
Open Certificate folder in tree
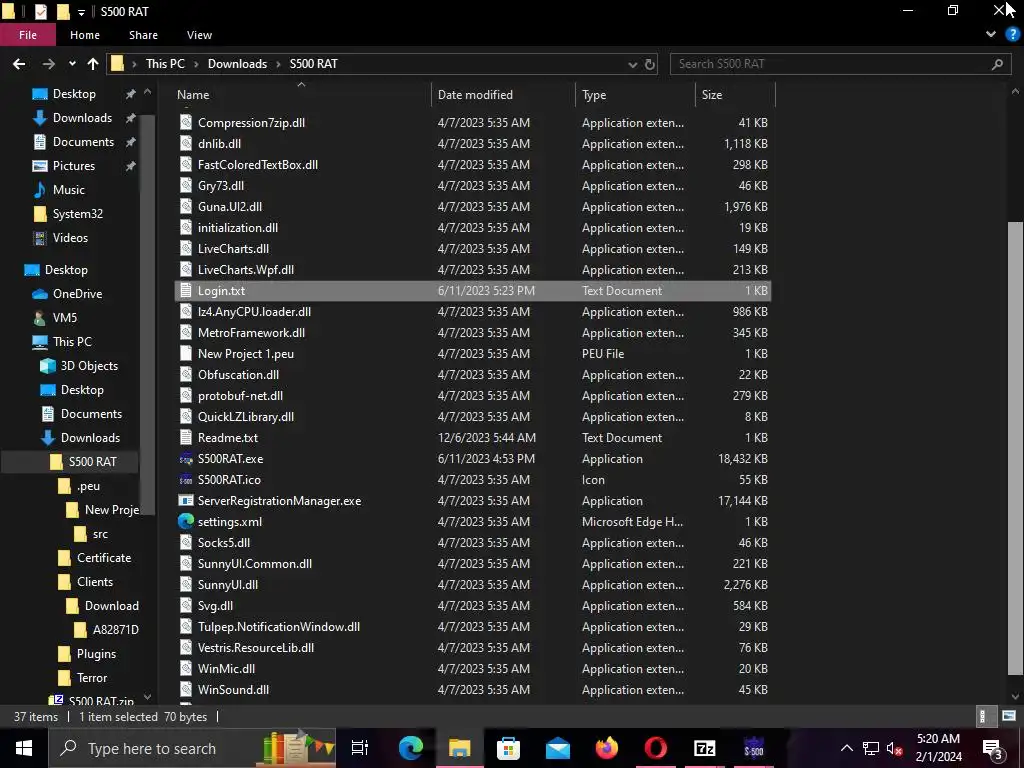click(104, 558)
